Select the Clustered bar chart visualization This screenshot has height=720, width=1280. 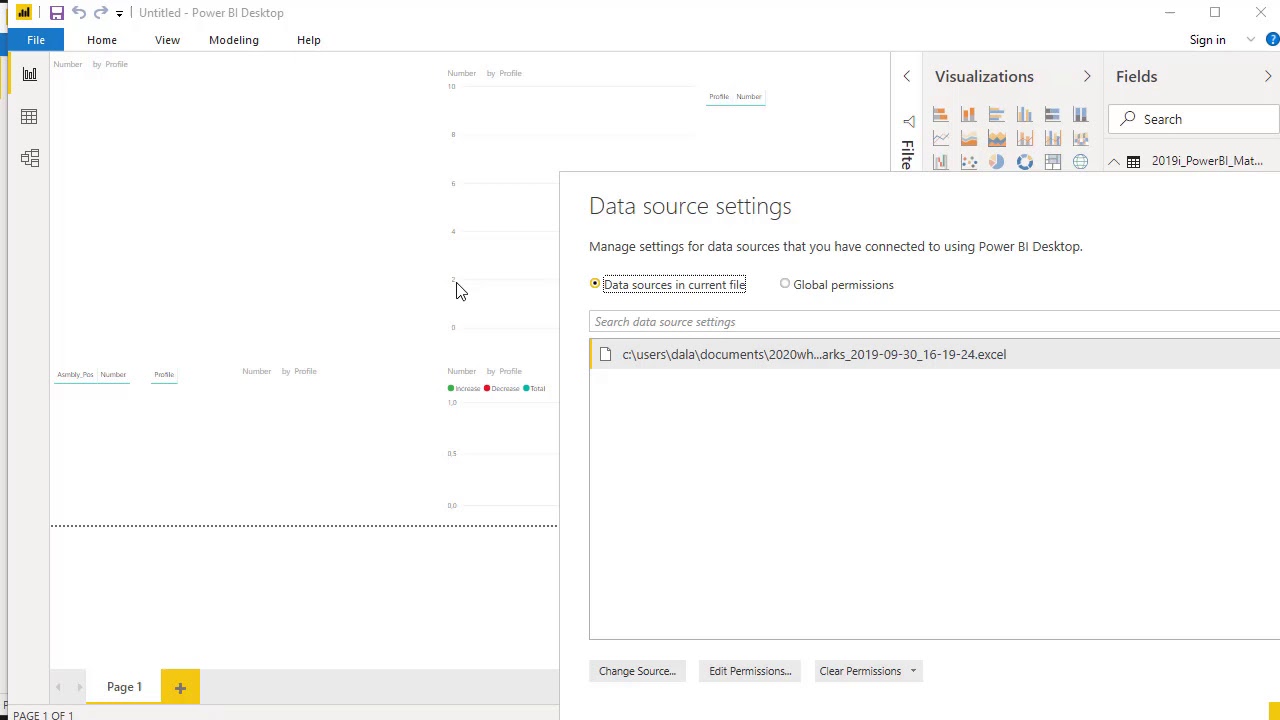click(x=996, y=115)
